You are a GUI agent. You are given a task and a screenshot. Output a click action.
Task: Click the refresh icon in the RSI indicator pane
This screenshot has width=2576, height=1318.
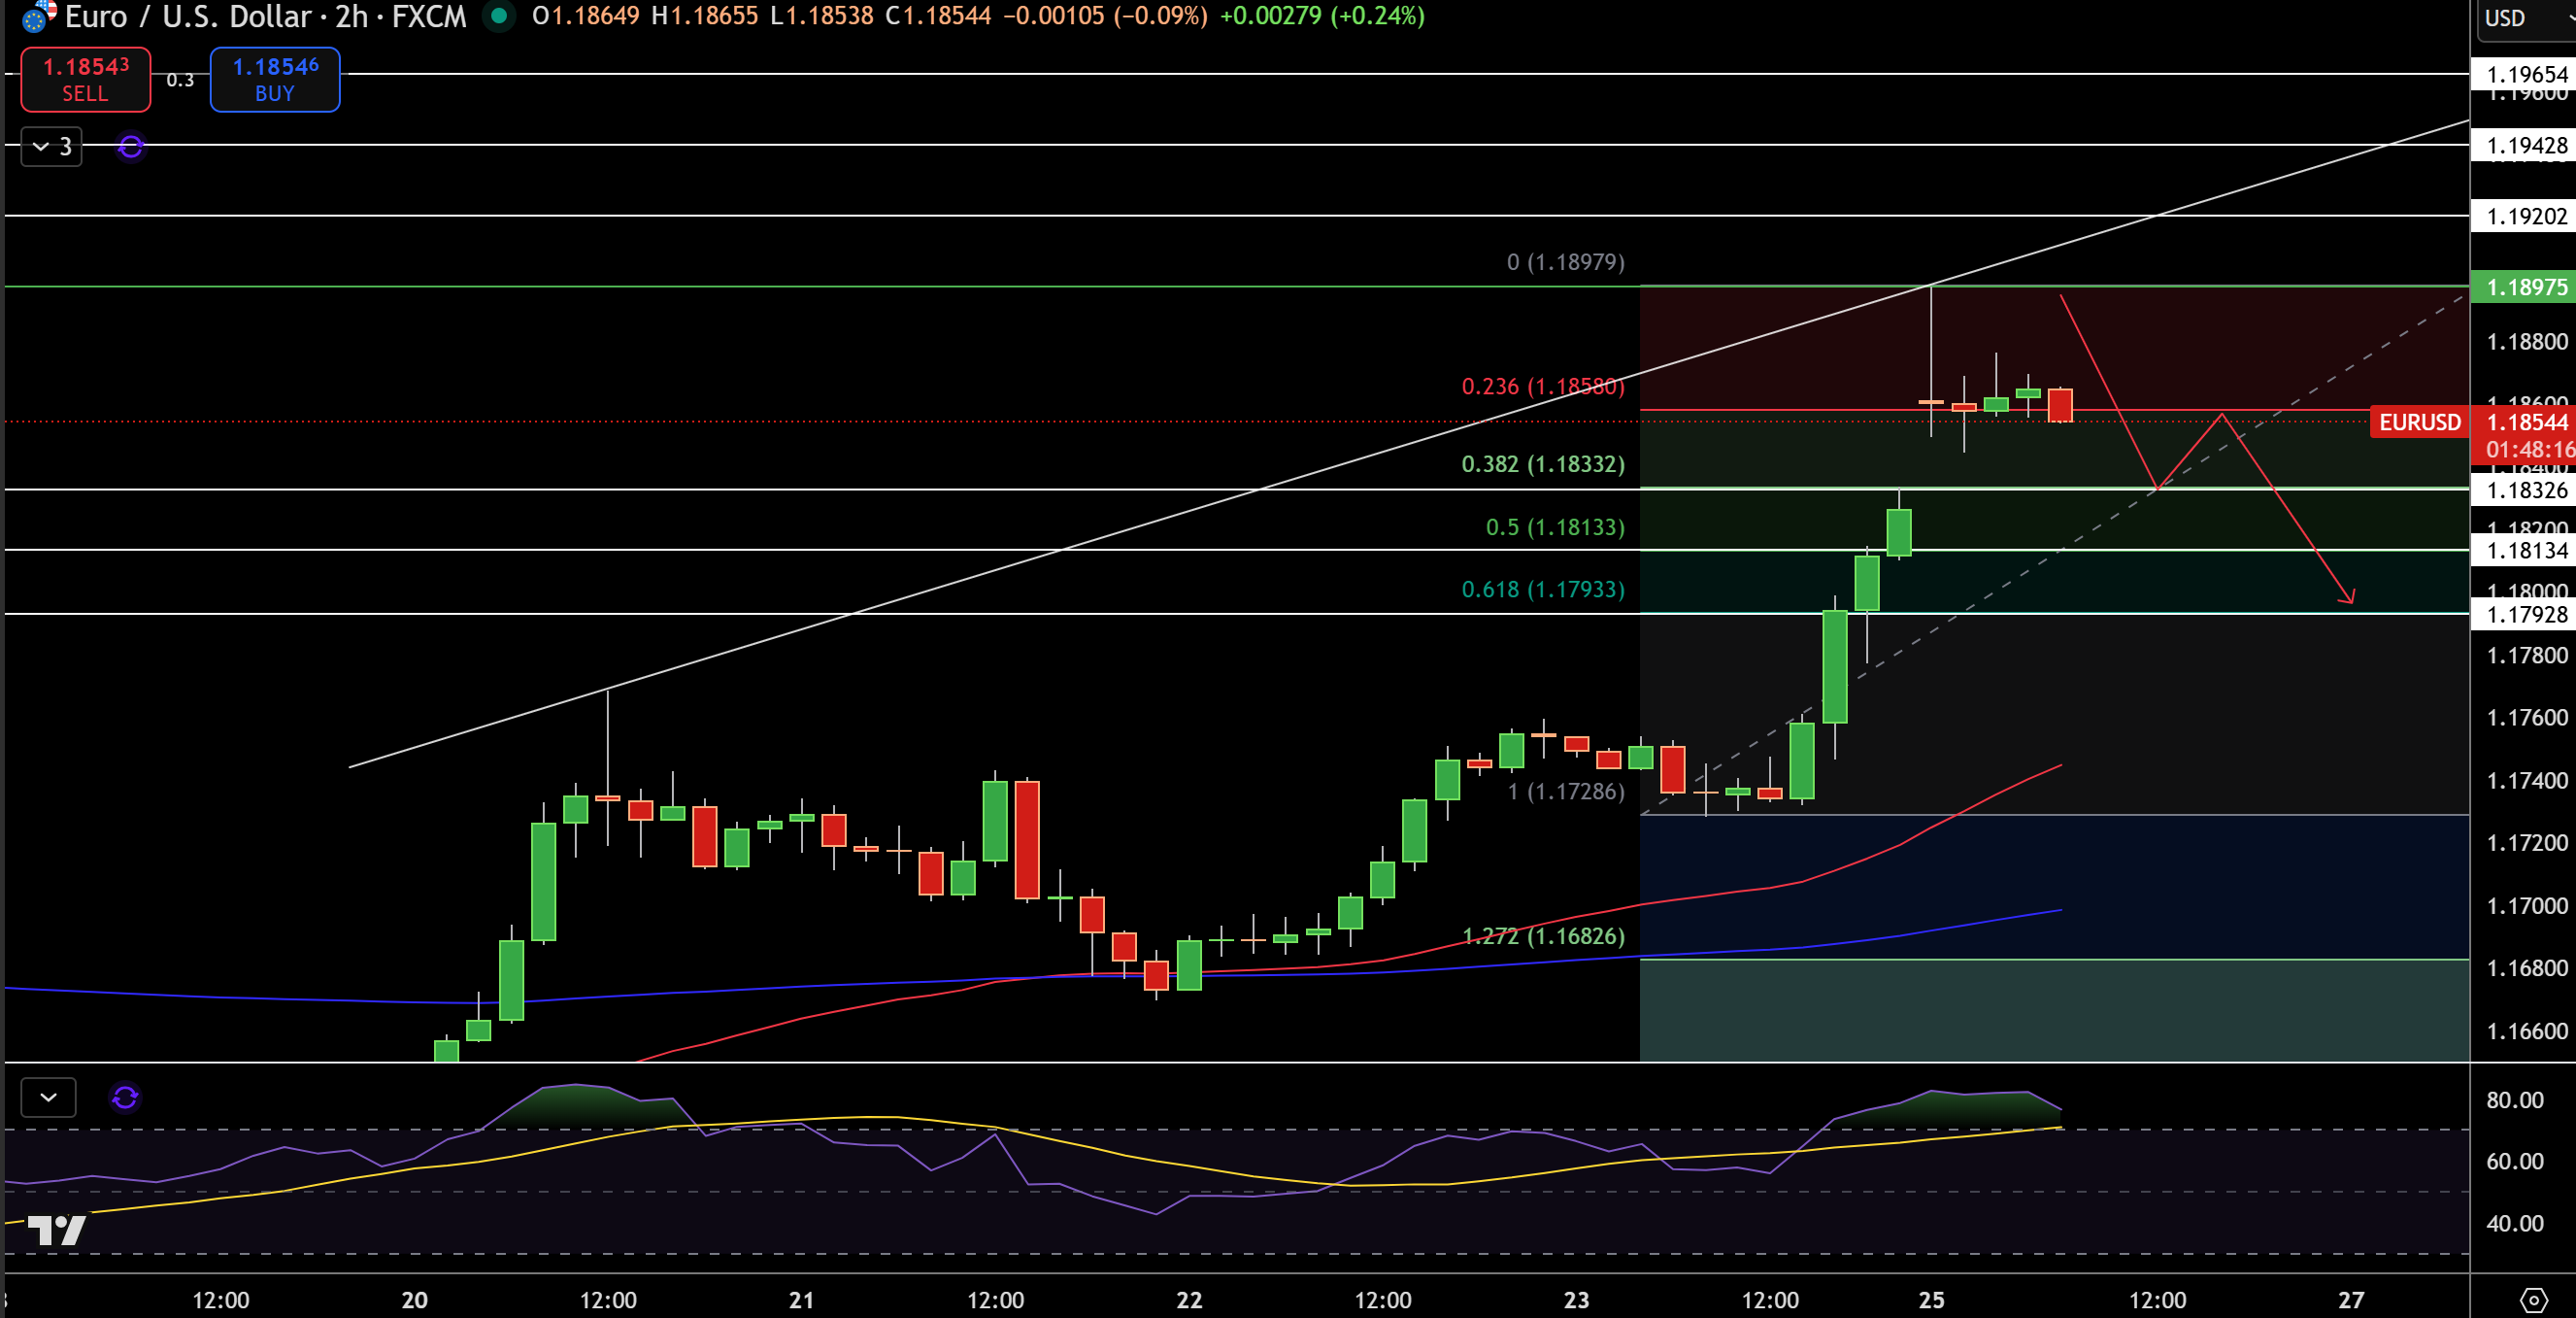[x=124, y=1097]
